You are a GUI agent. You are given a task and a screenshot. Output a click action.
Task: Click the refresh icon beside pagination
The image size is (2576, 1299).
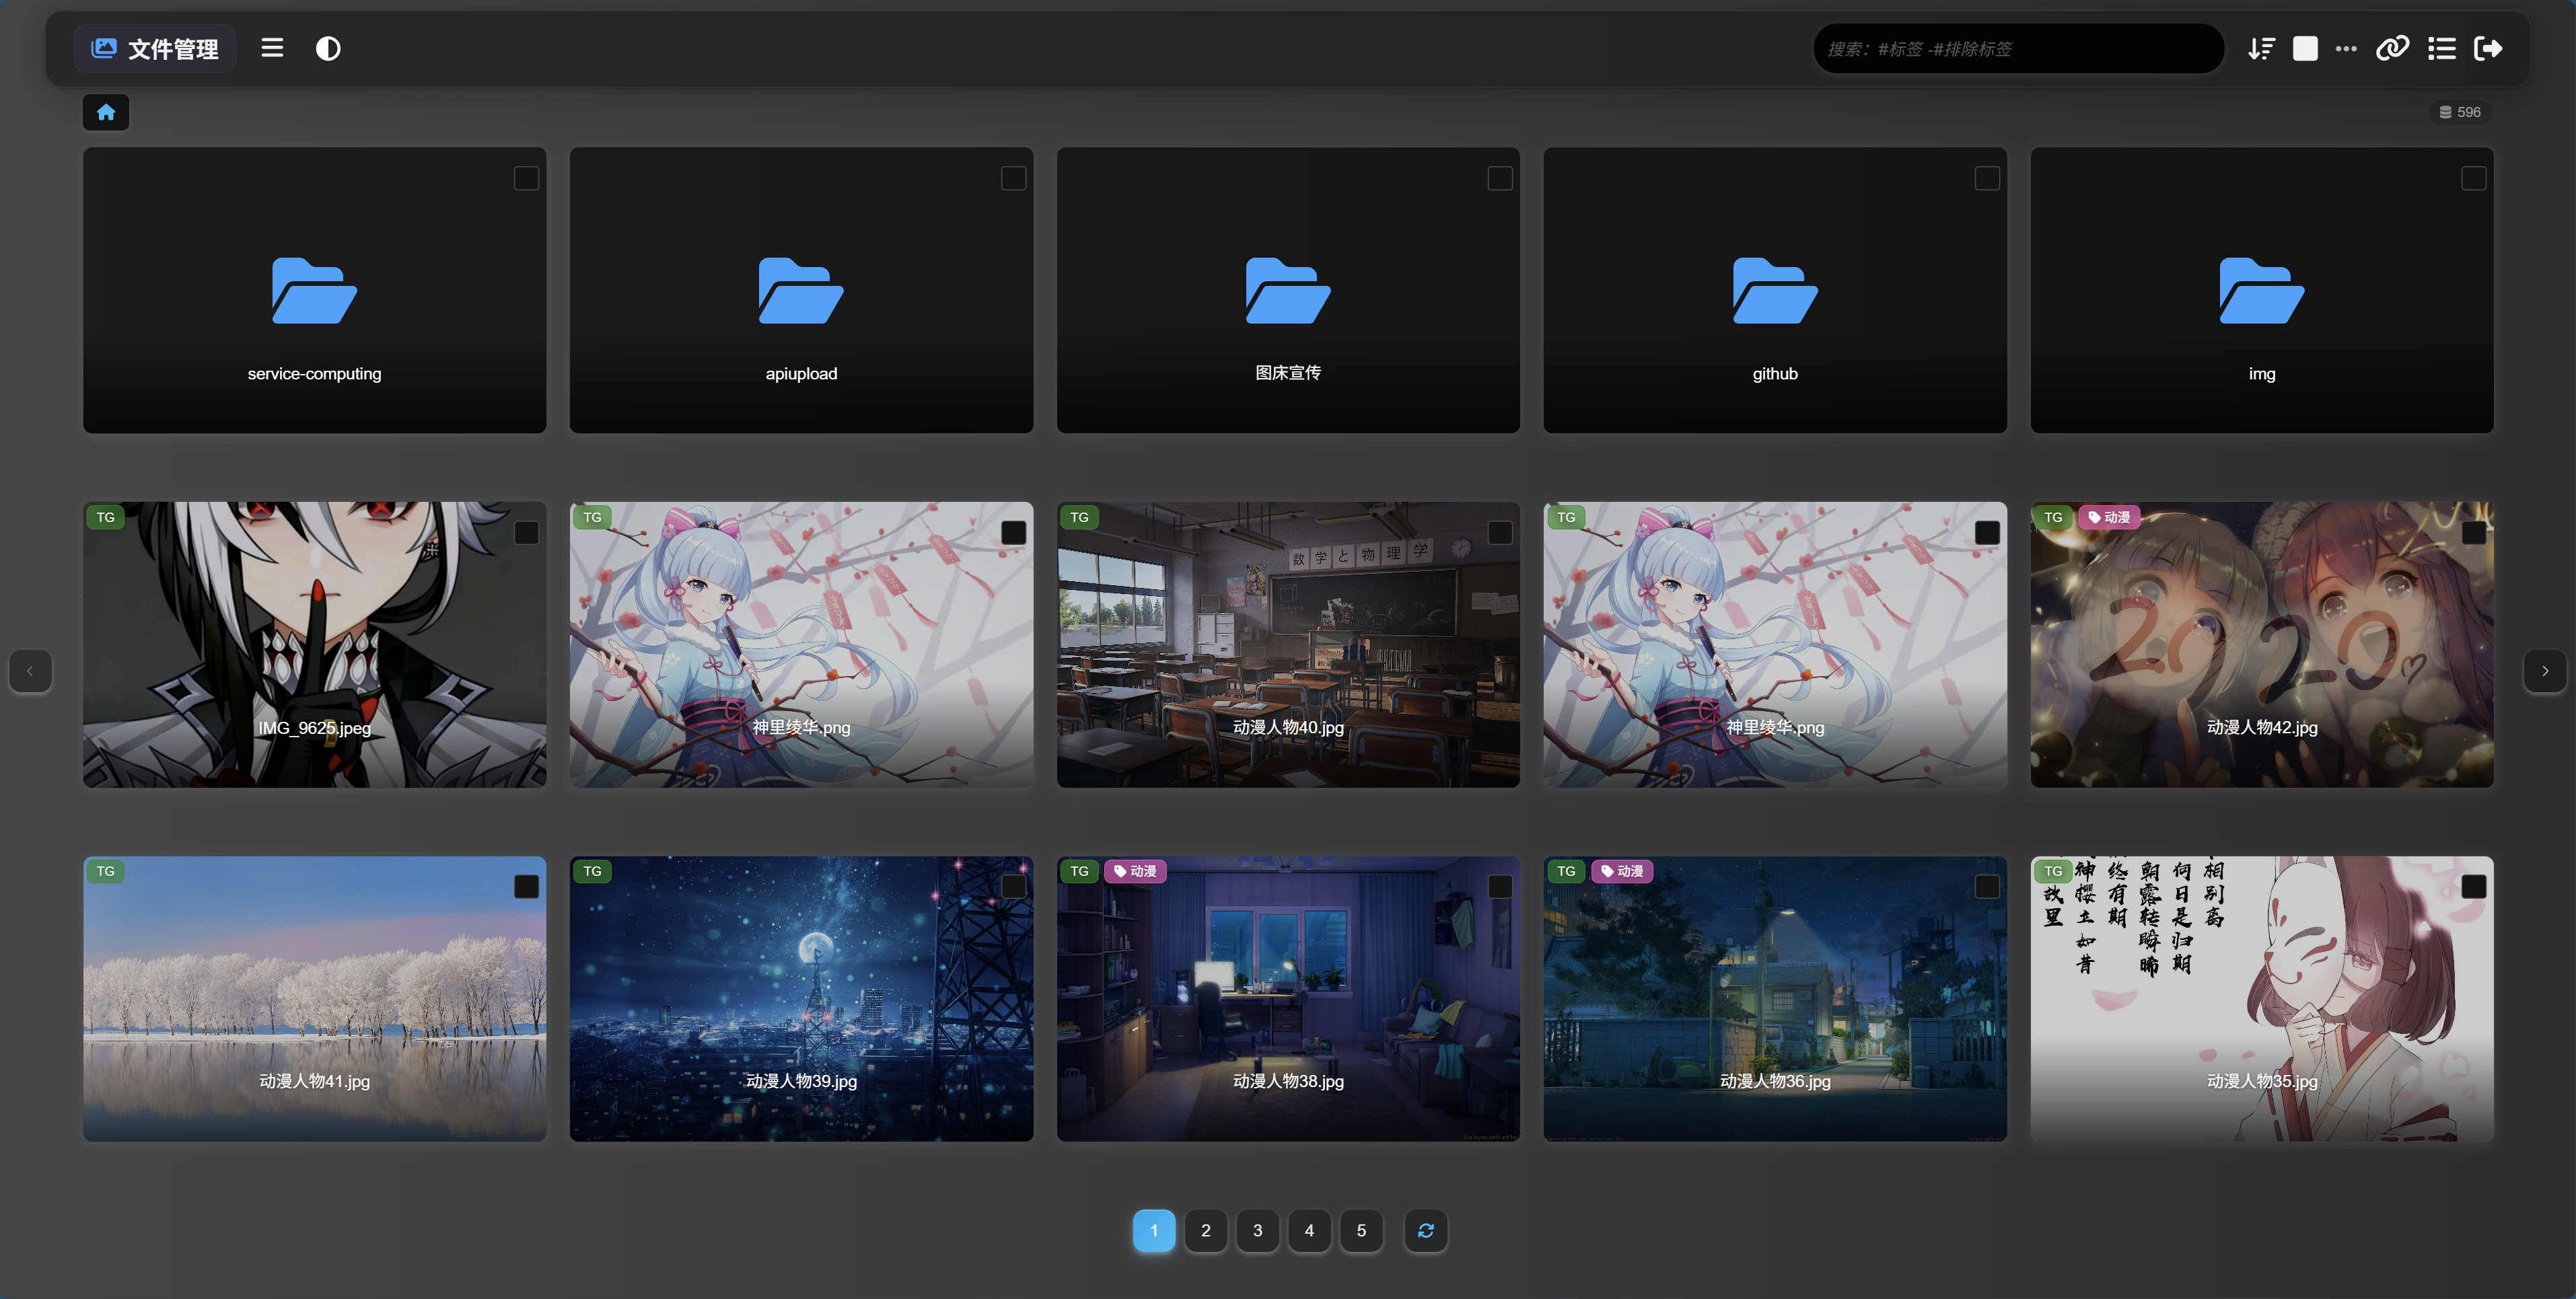click(1425, 1230)
